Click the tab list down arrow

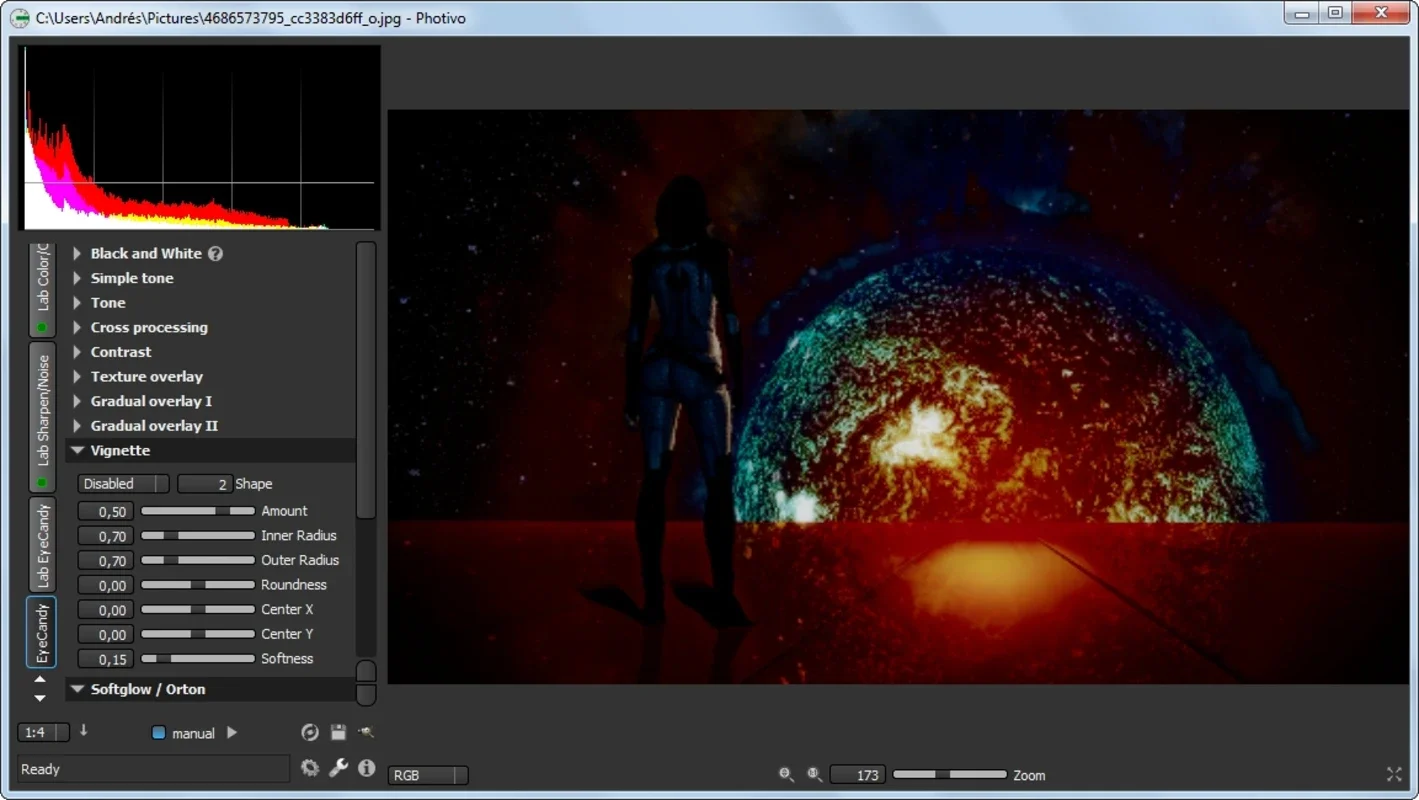(x=40, y=698)
